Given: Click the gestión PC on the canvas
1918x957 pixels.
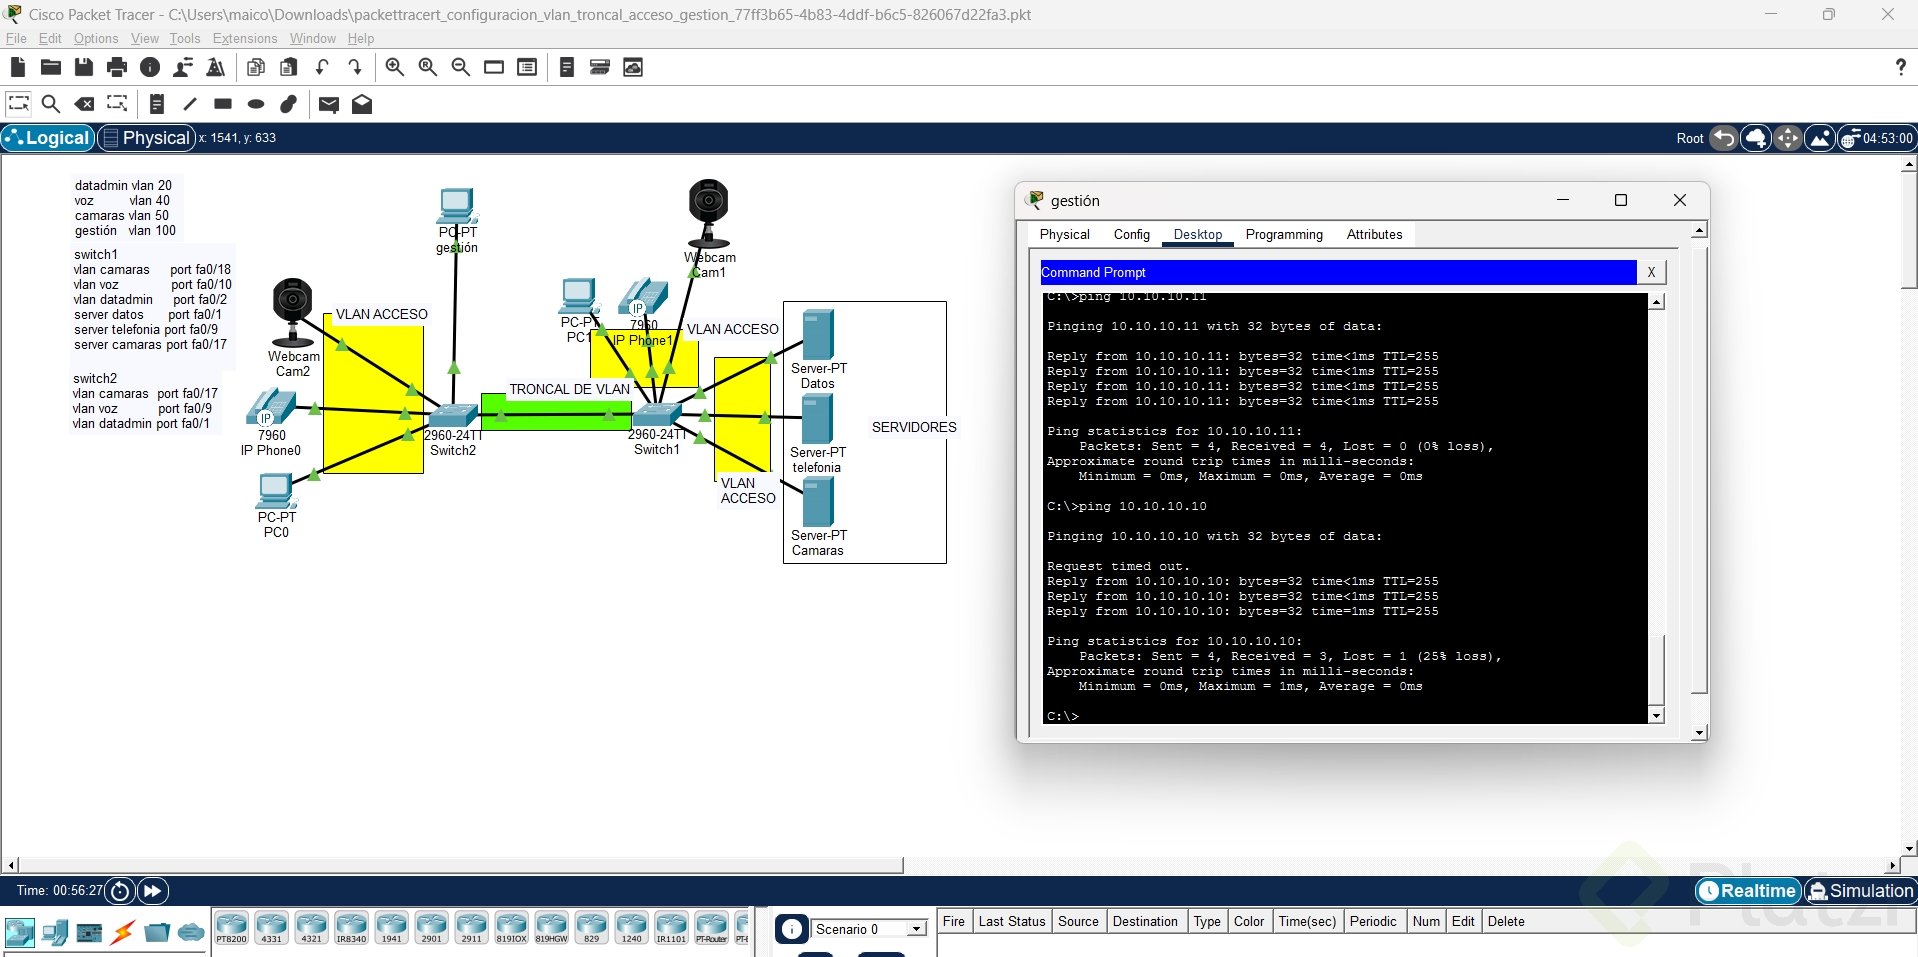Looking at the screenshot, I should pos(457,207).
